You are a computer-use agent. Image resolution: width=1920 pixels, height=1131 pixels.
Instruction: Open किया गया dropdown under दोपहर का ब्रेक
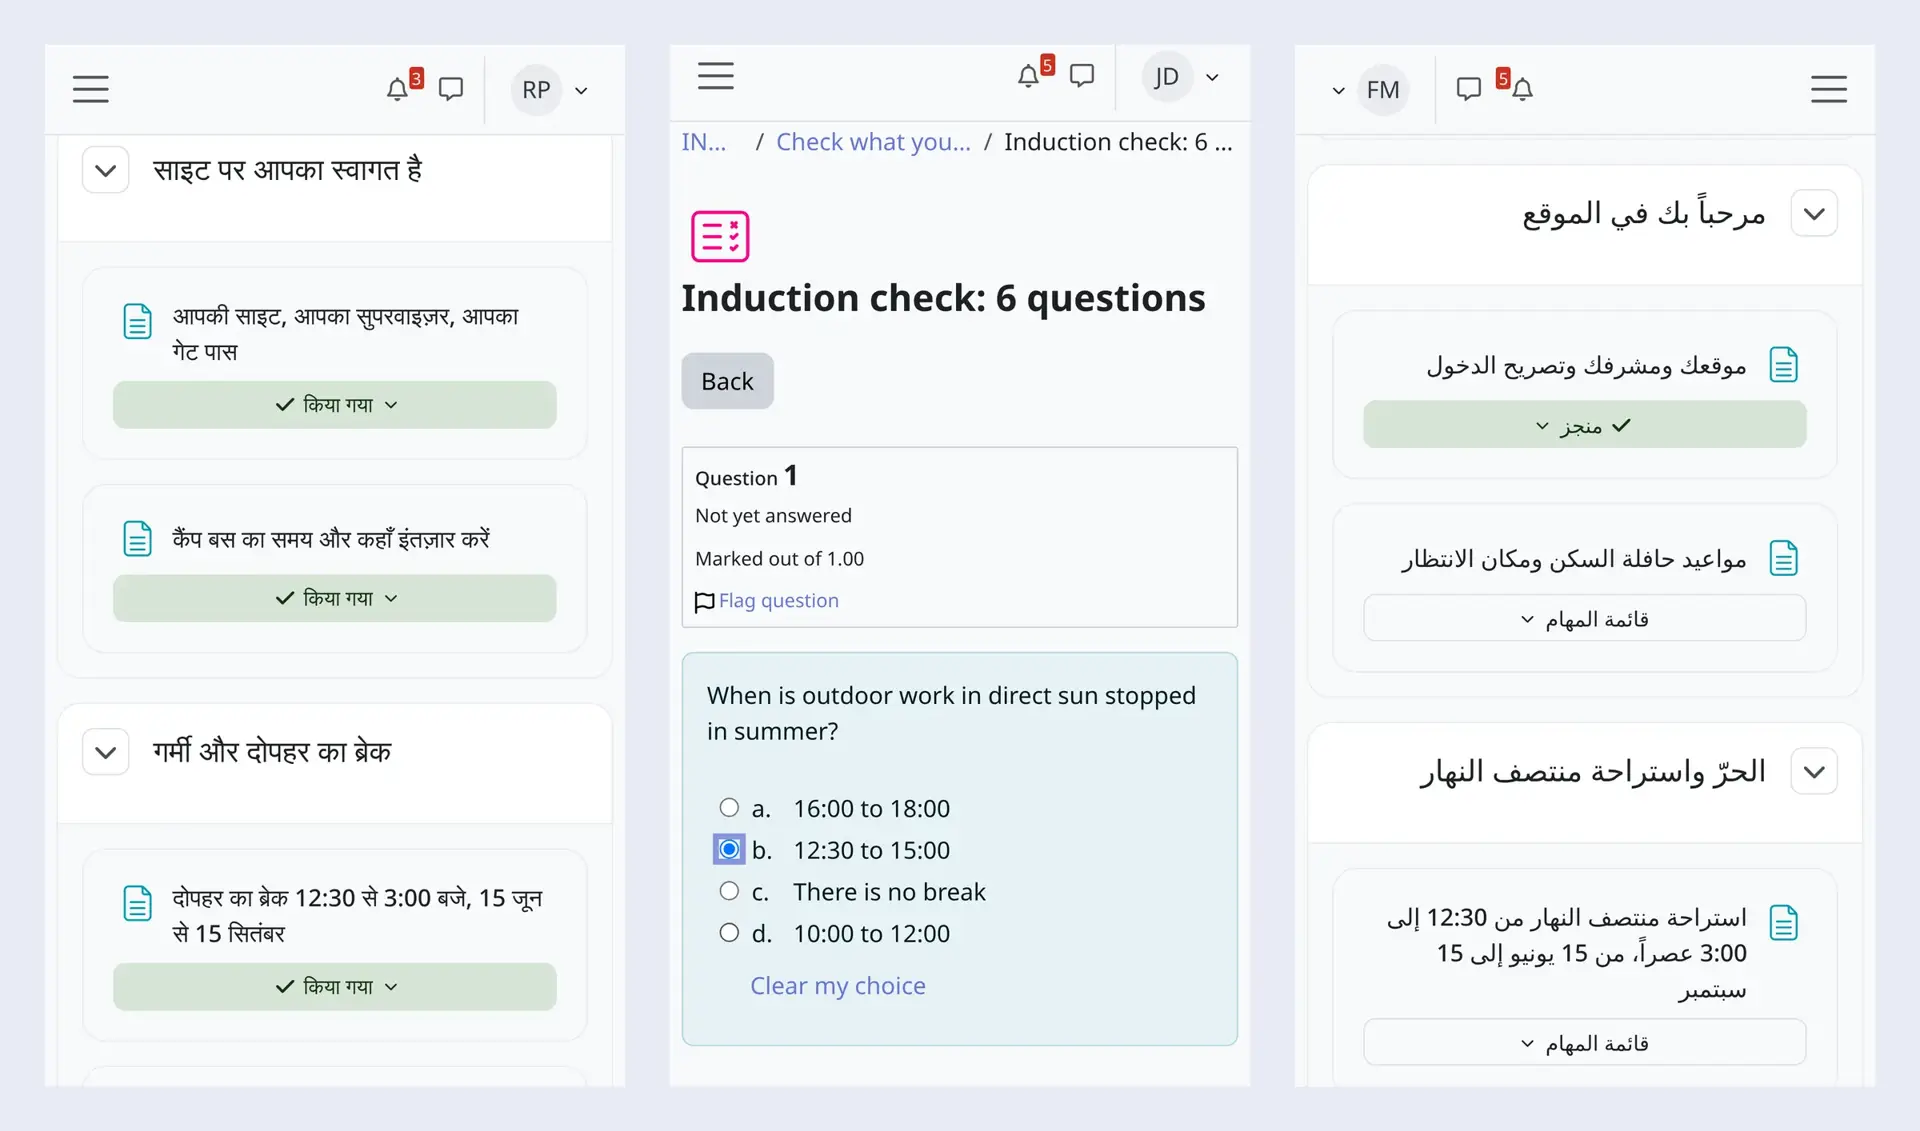[335, 987]
